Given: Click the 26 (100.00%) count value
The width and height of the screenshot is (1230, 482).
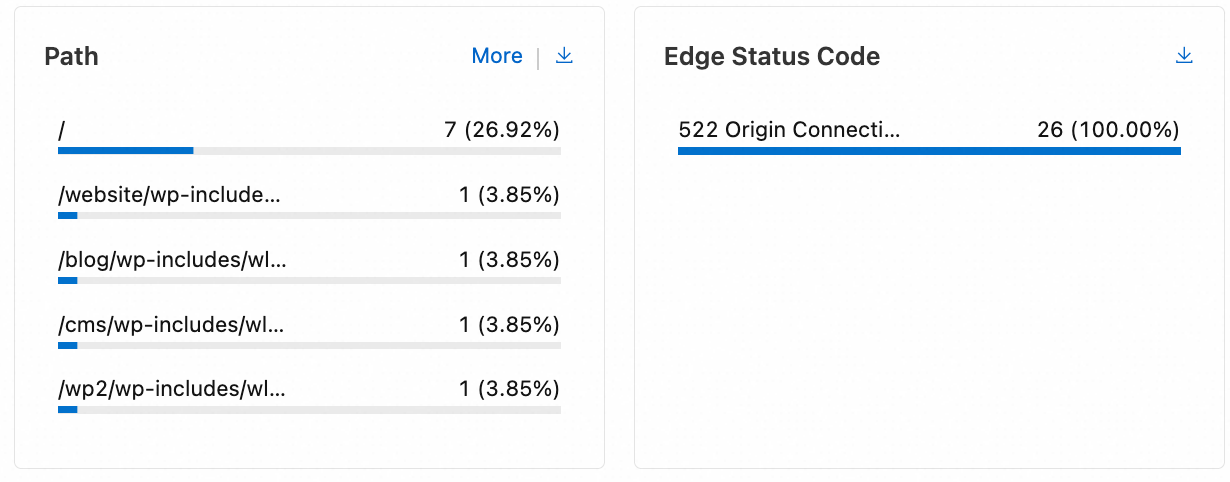Looking at the screenshot, I should pos(1109,130).
